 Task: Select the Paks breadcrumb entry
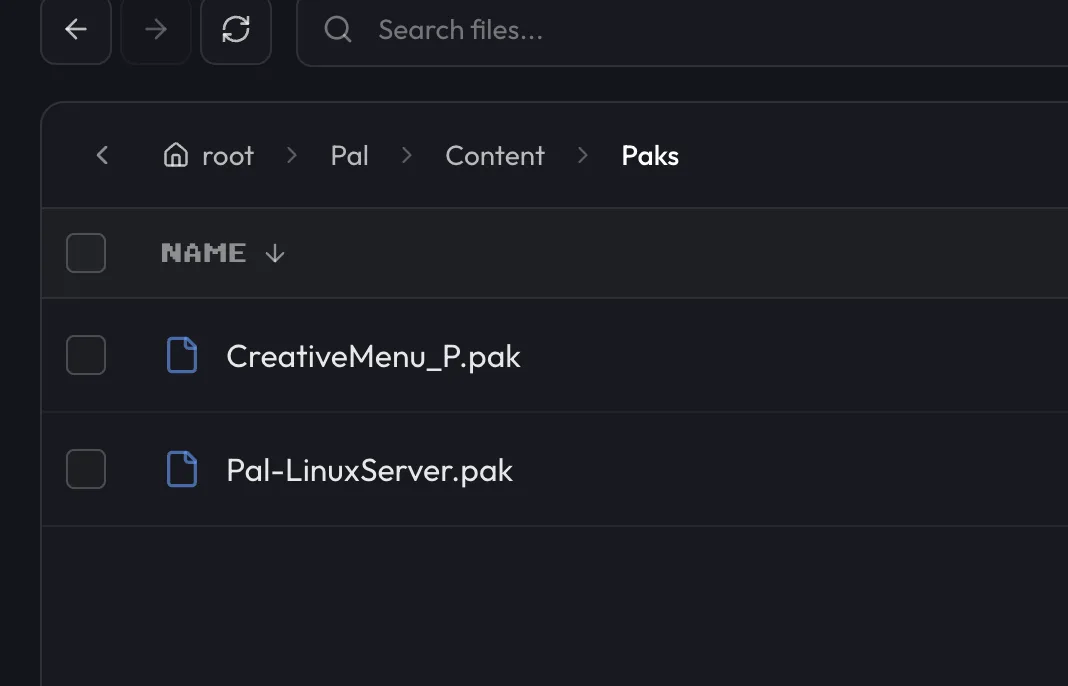pos(650,156)
